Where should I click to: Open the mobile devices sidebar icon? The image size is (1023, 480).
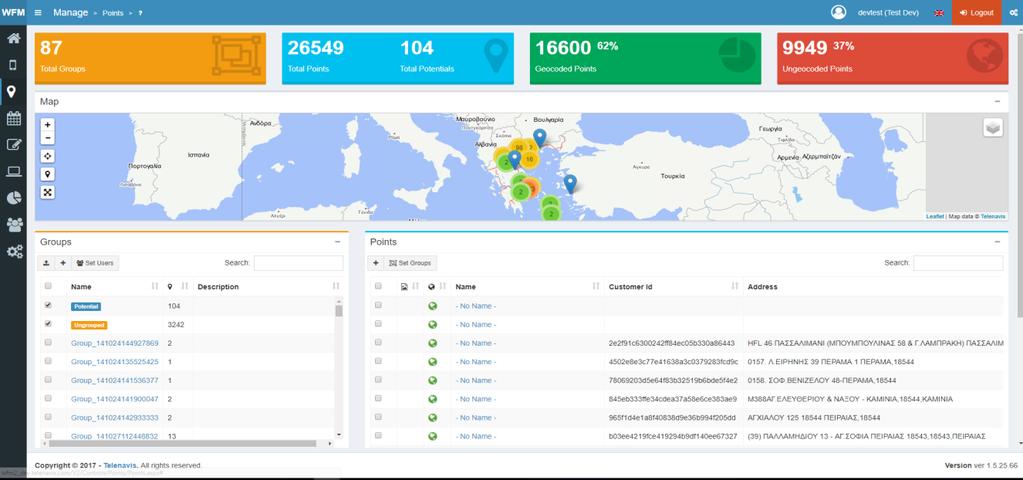[x=13, y=65]
